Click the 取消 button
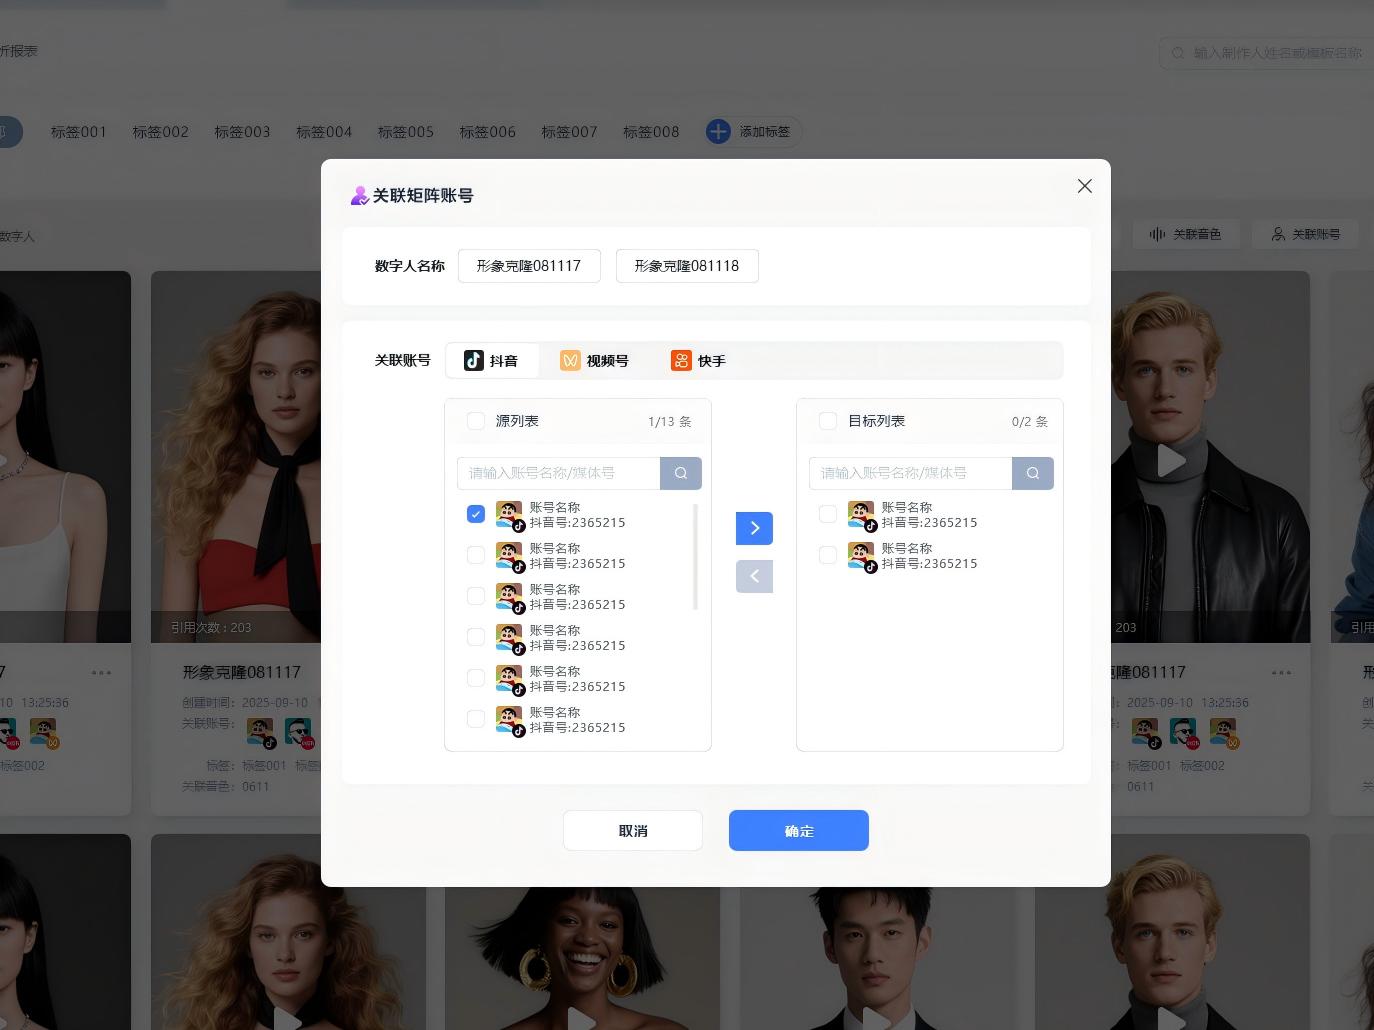This screenshot has height=1030, width=1374. pos(632,831)
